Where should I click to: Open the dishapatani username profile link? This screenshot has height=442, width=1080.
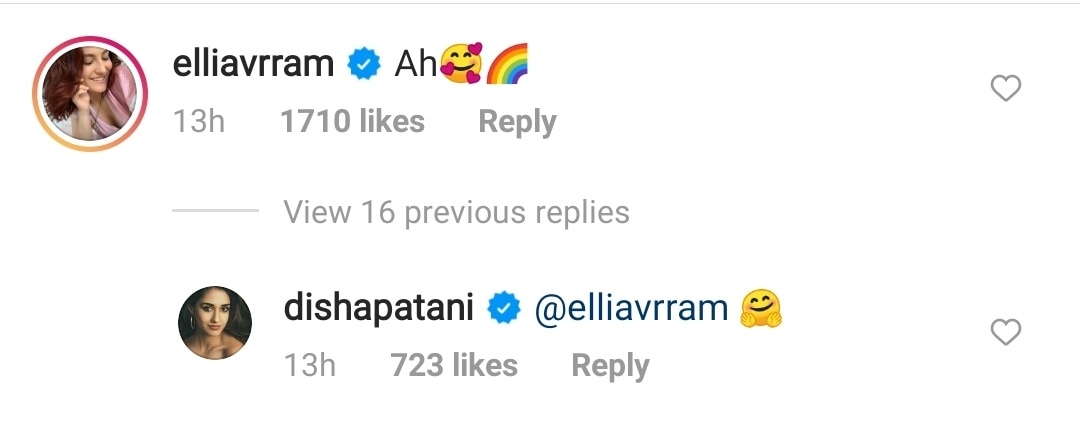click(378, 310)
